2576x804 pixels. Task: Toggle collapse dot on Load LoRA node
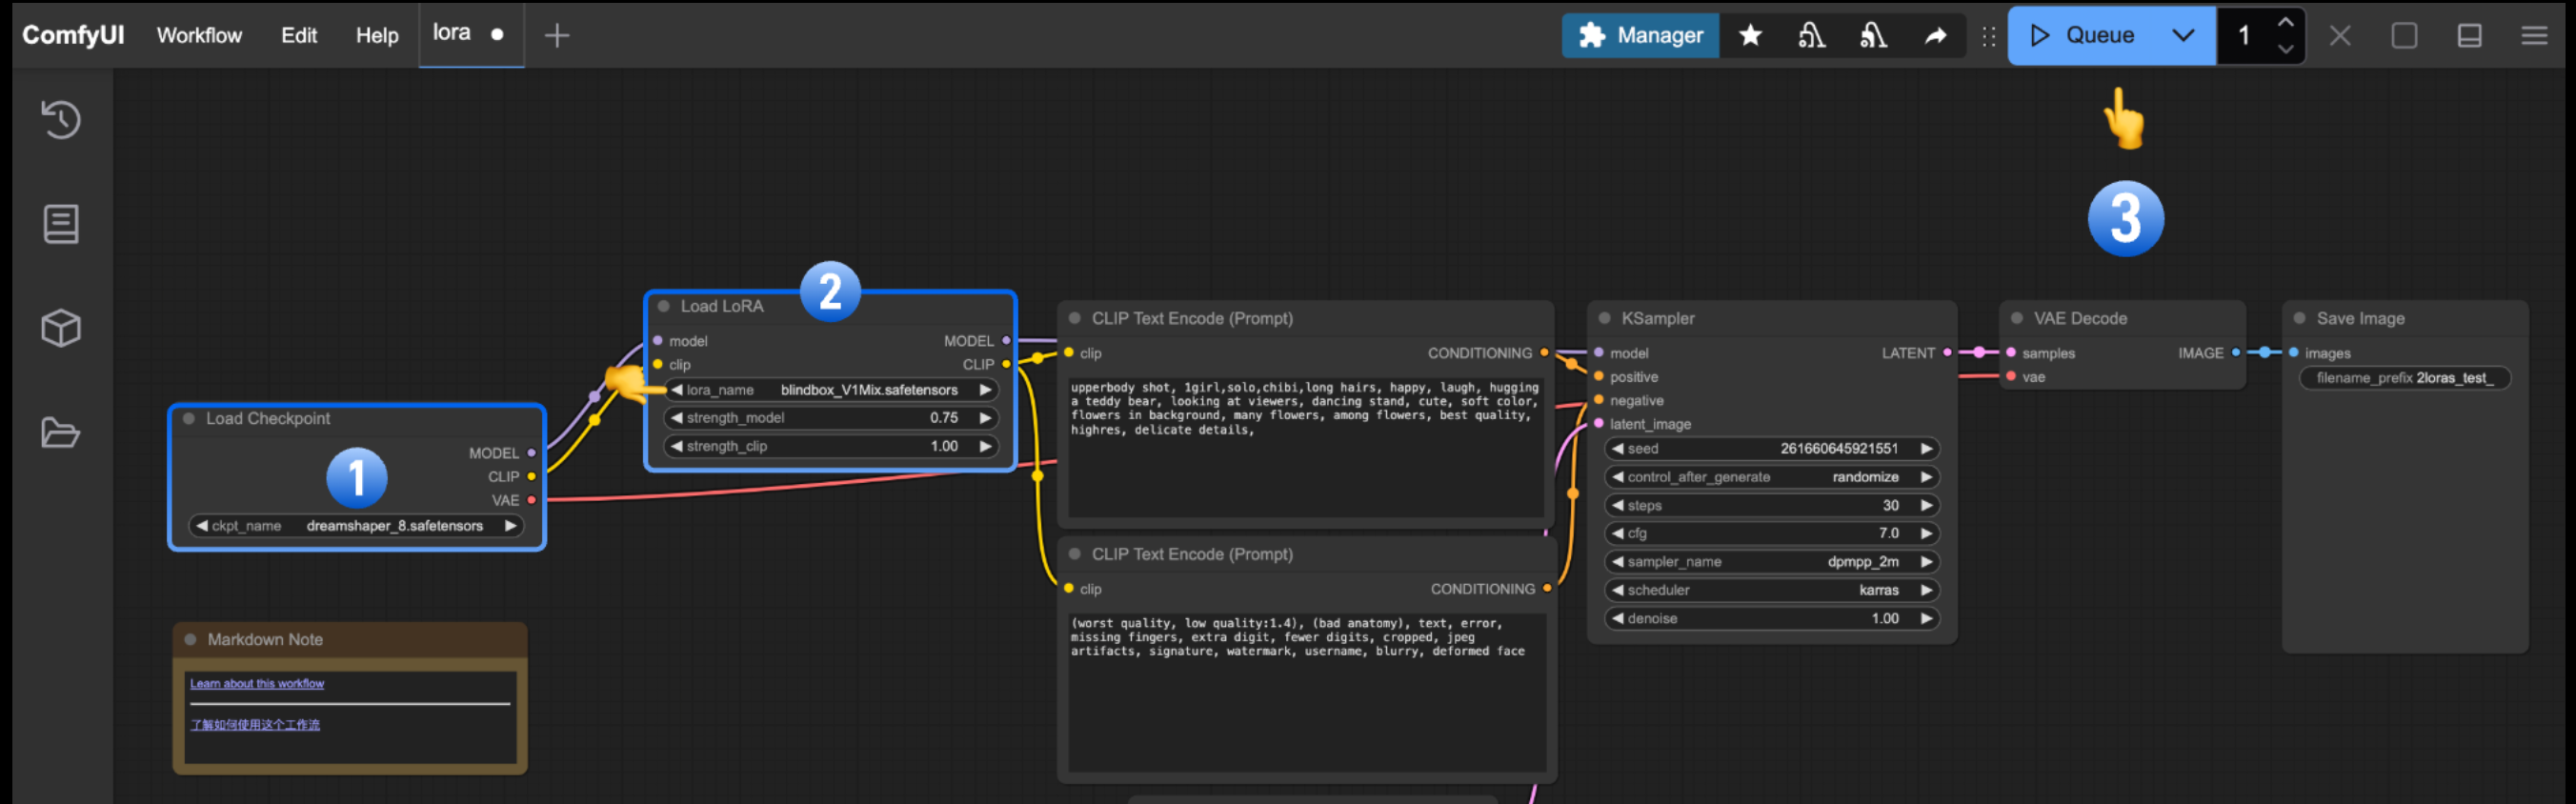[x=664, y=306]
